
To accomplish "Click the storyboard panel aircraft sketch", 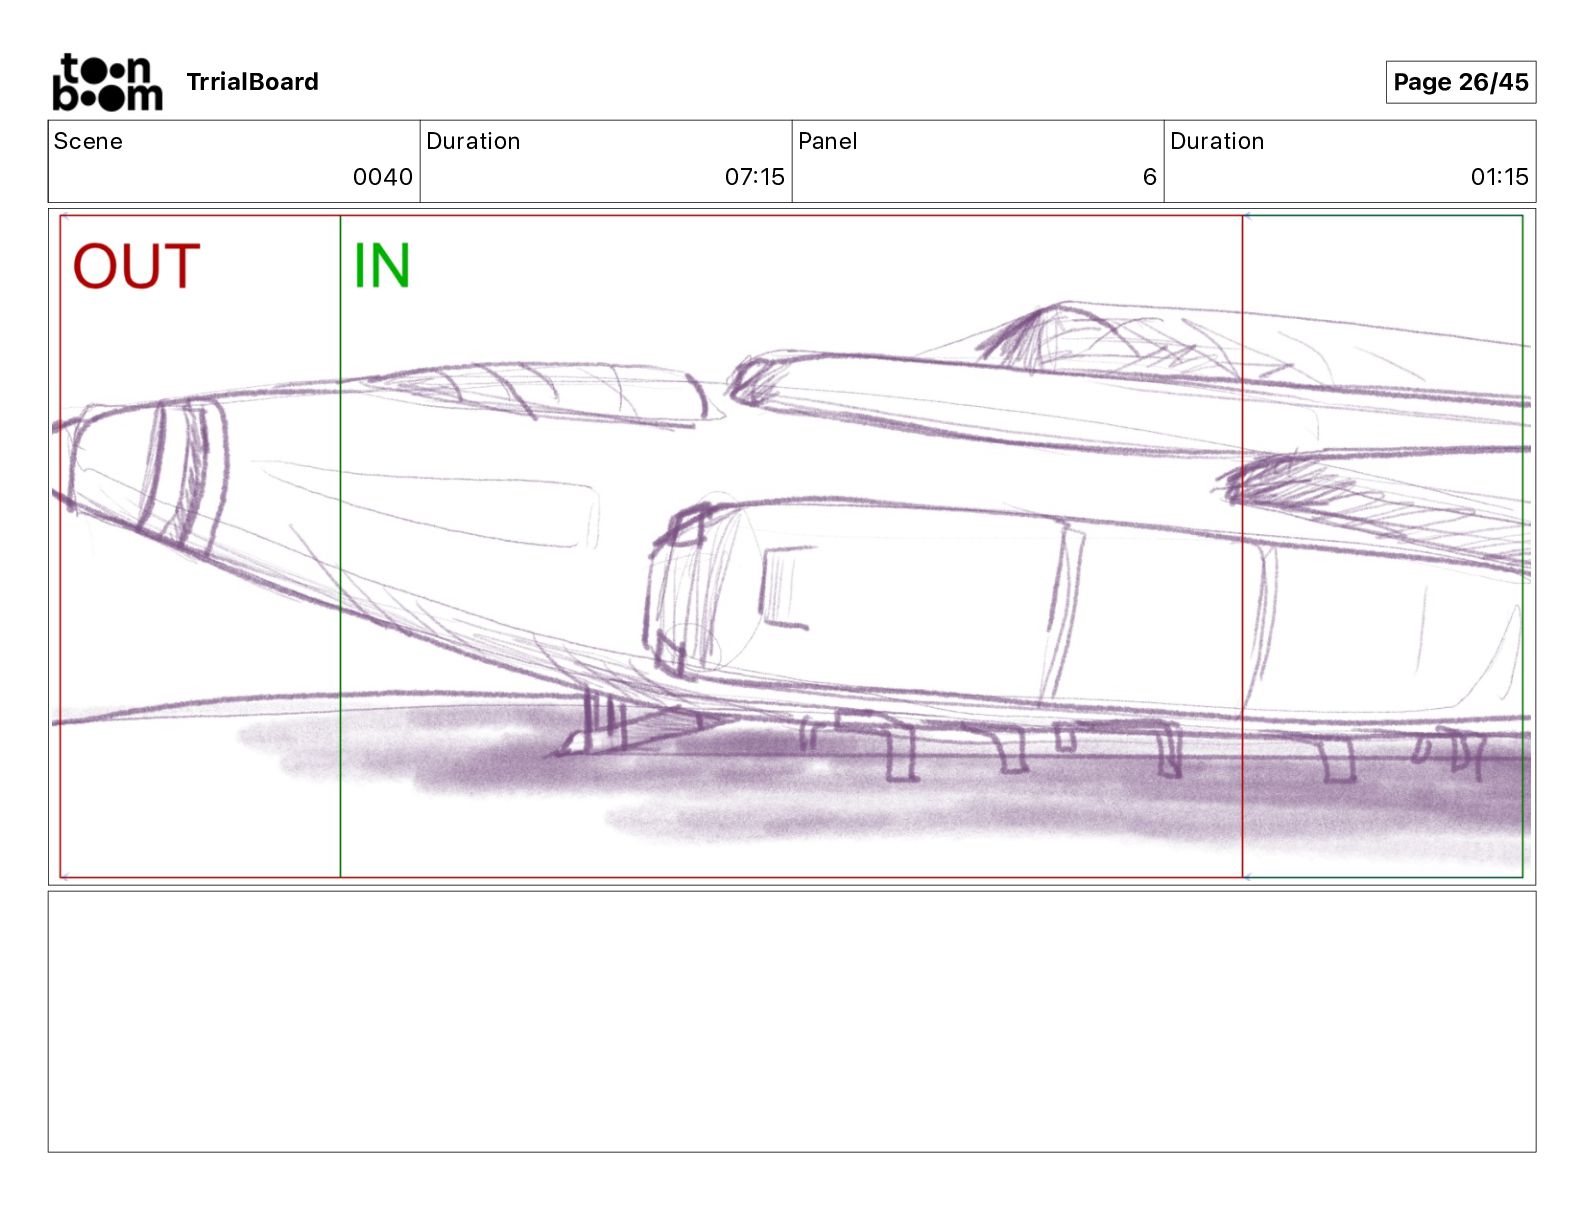I will point(792,547).
